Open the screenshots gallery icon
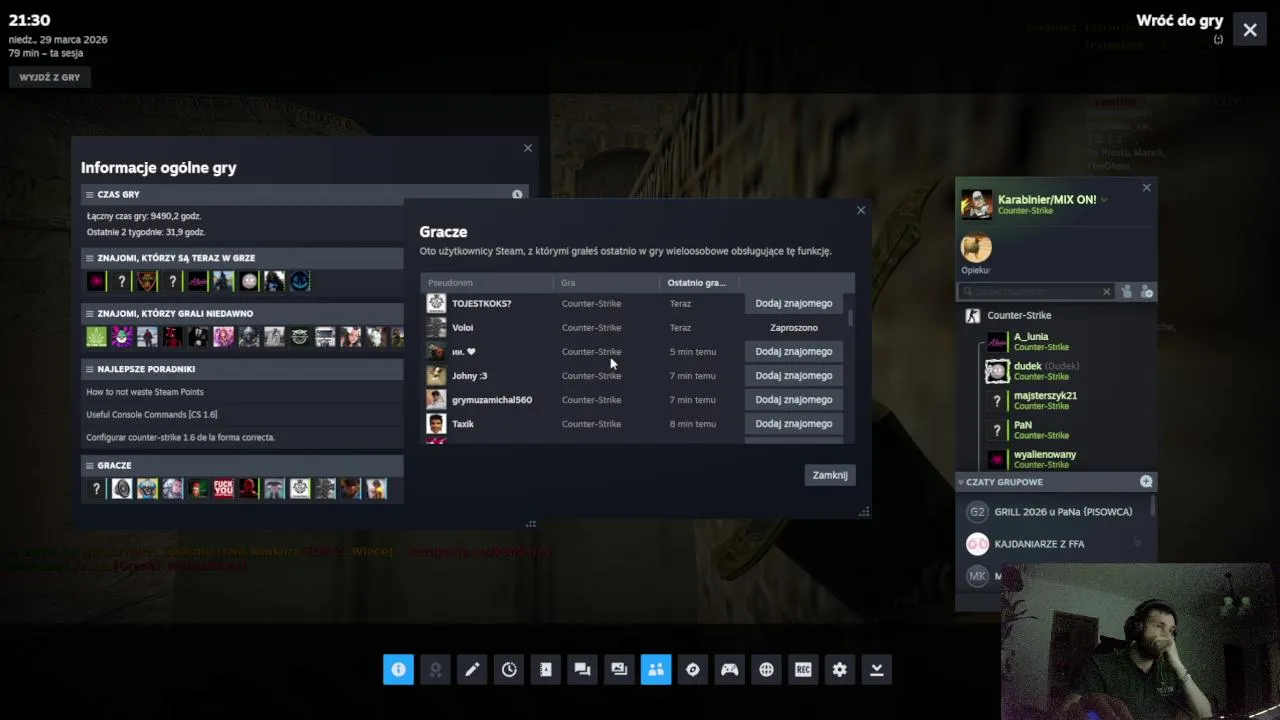 pyautogui.click(x=619, y=669)
